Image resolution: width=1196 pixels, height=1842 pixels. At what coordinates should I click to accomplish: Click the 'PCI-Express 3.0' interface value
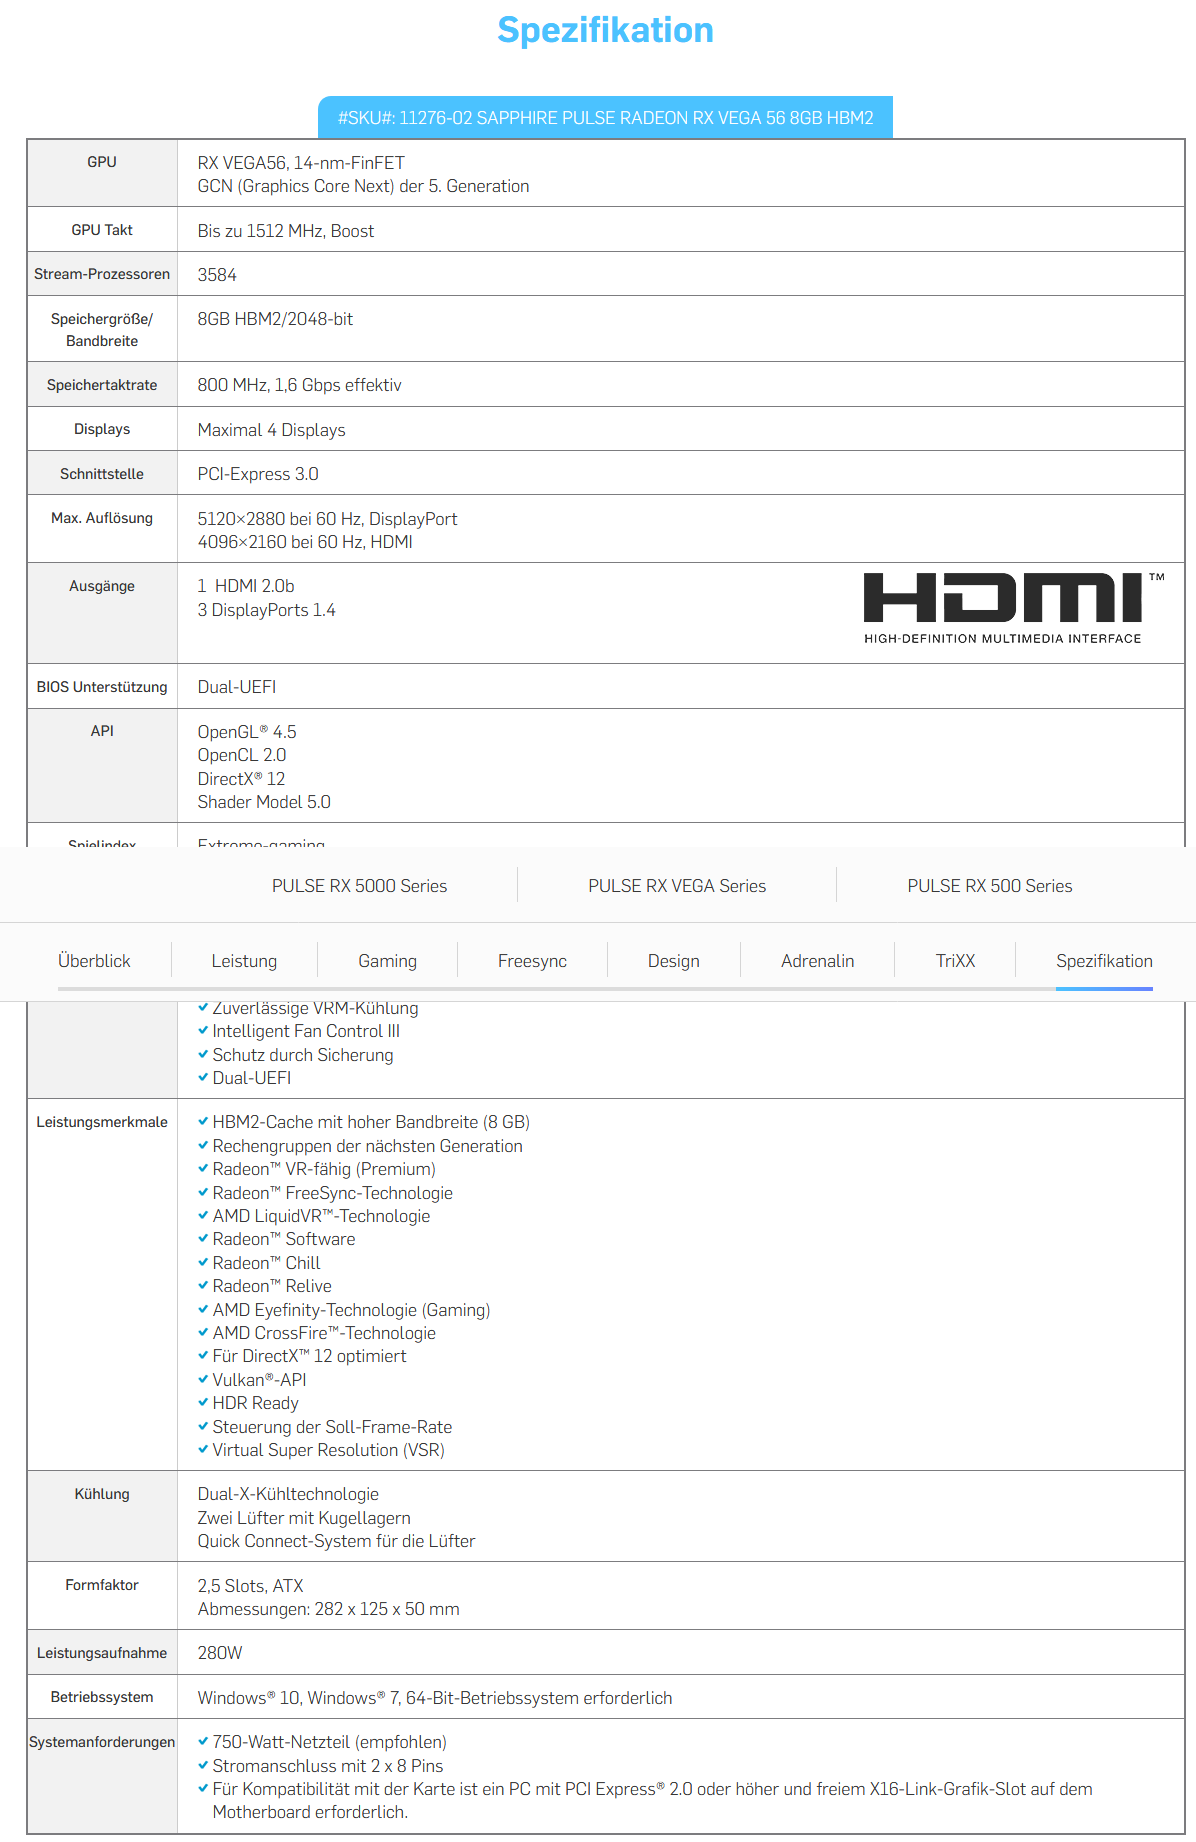click(258, 474)
